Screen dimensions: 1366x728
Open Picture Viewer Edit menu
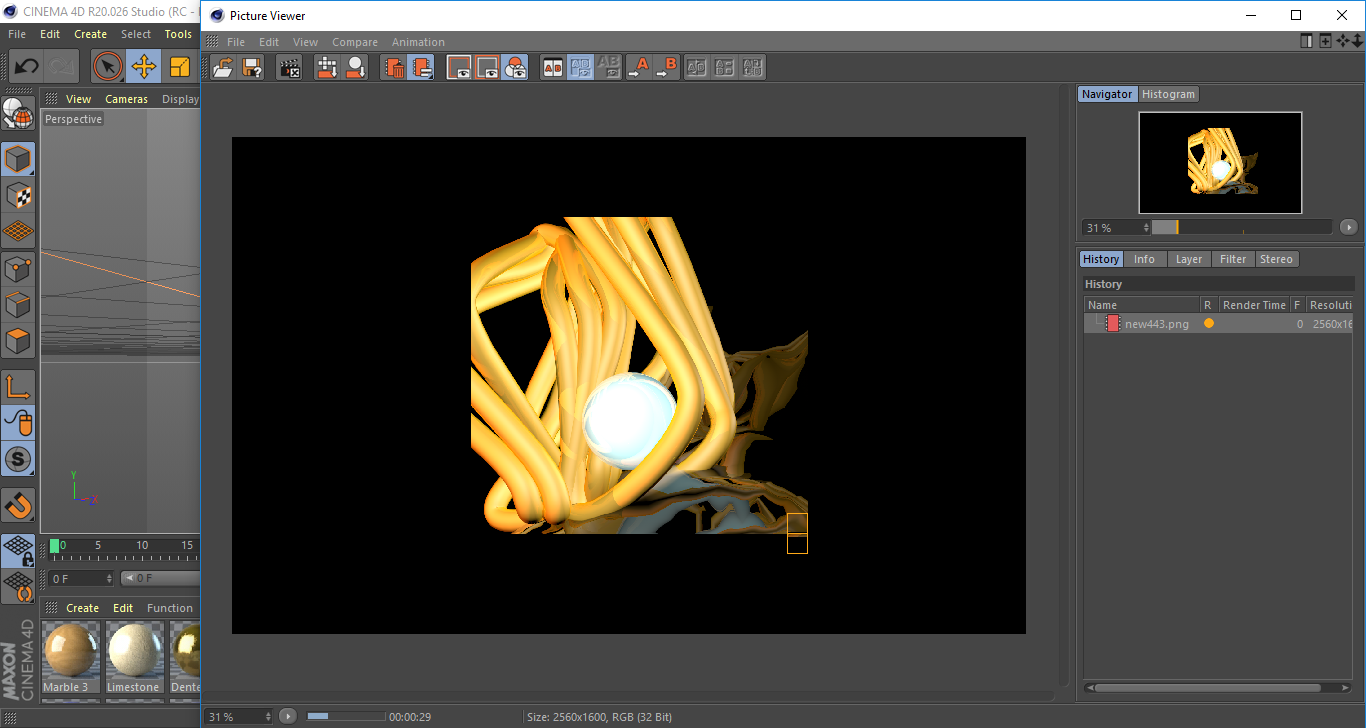pyautogui.click(x=269, y=42)
